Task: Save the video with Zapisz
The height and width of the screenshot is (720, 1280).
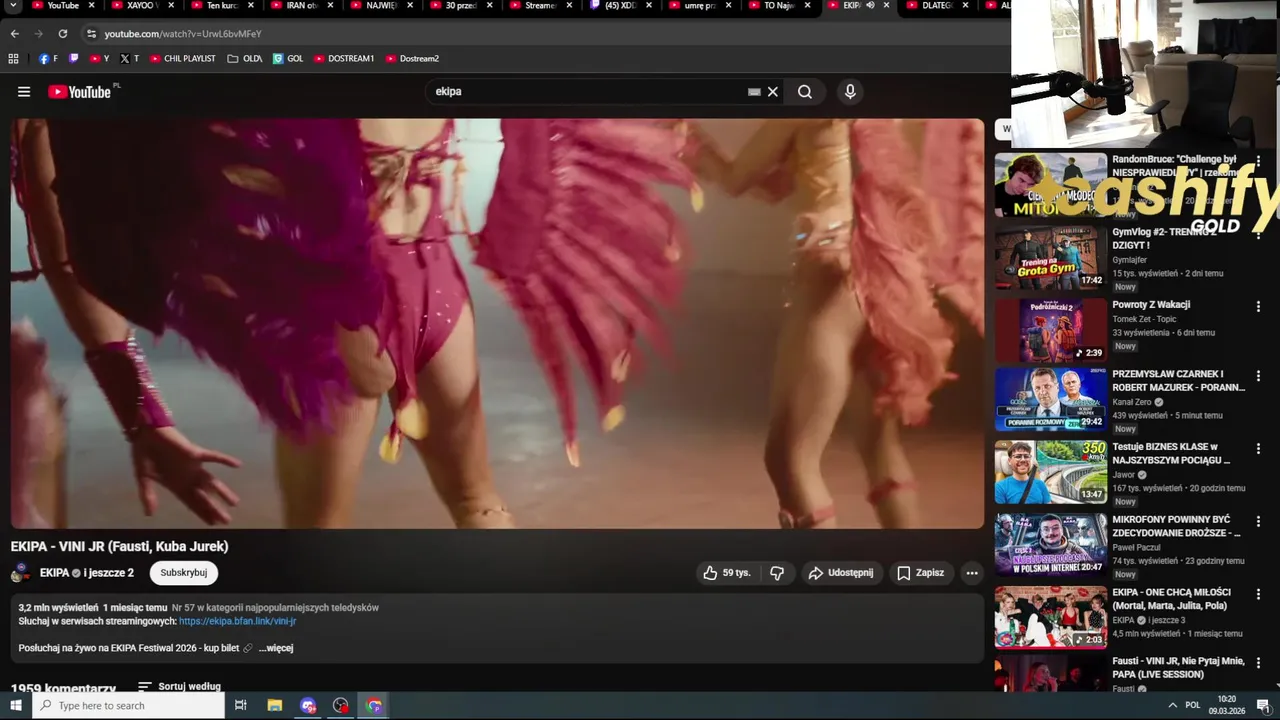Action: coord(920,573)
